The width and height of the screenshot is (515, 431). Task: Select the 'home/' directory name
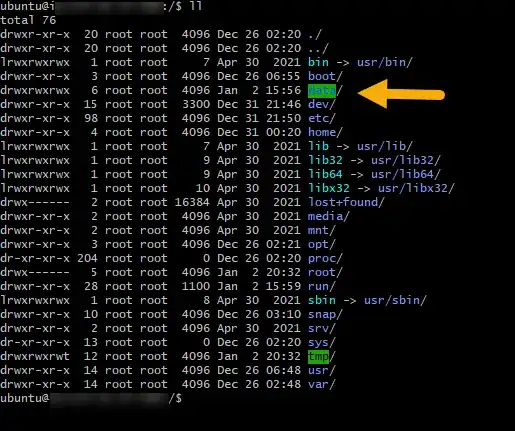pyautogui.click(x=325, y=132)
